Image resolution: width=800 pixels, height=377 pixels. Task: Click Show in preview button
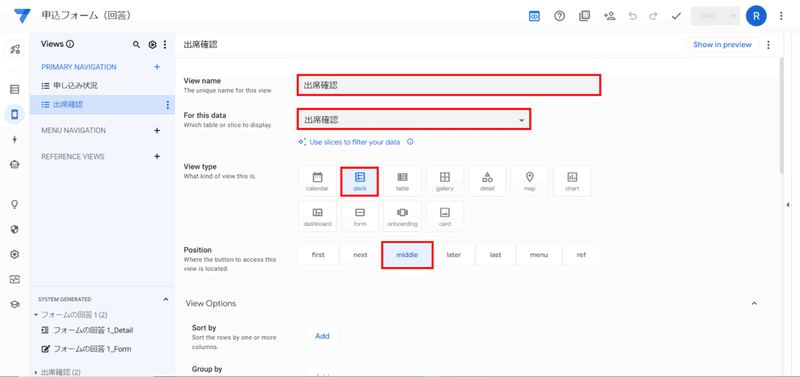(722, 45)
